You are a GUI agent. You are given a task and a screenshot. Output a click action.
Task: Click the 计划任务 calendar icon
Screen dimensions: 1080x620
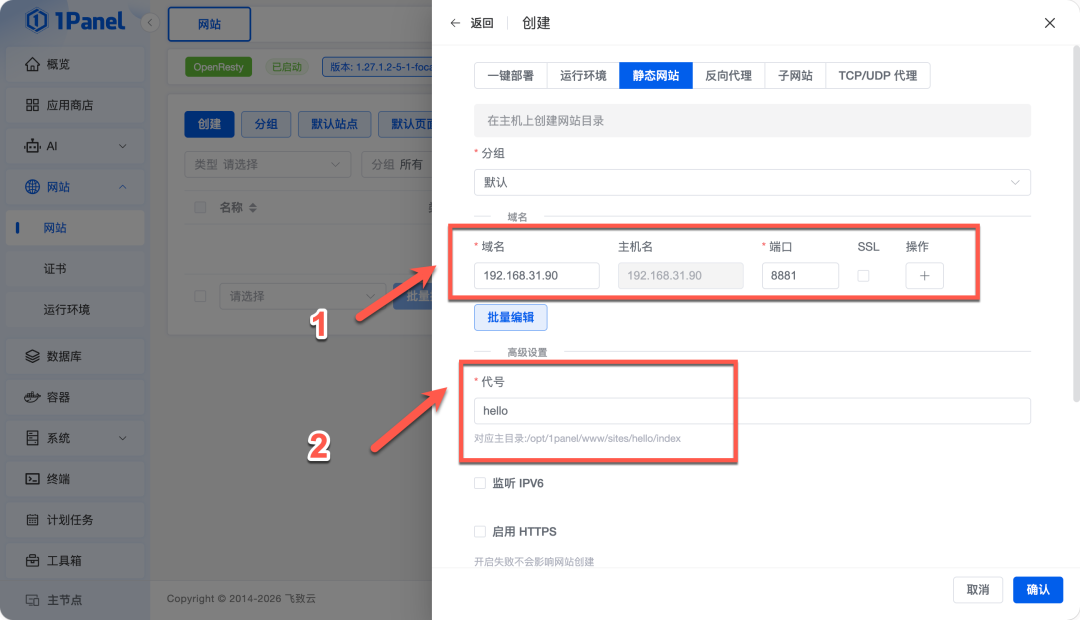[32, 520]
